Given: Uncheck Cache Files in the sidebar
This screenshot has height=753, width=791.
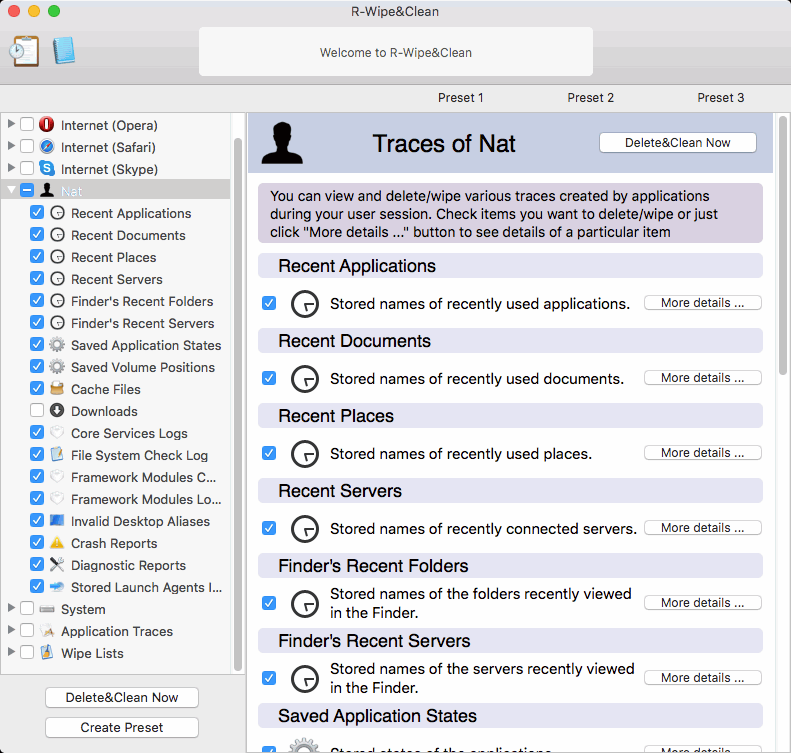Looking at the screenshot, I should 37,388.
